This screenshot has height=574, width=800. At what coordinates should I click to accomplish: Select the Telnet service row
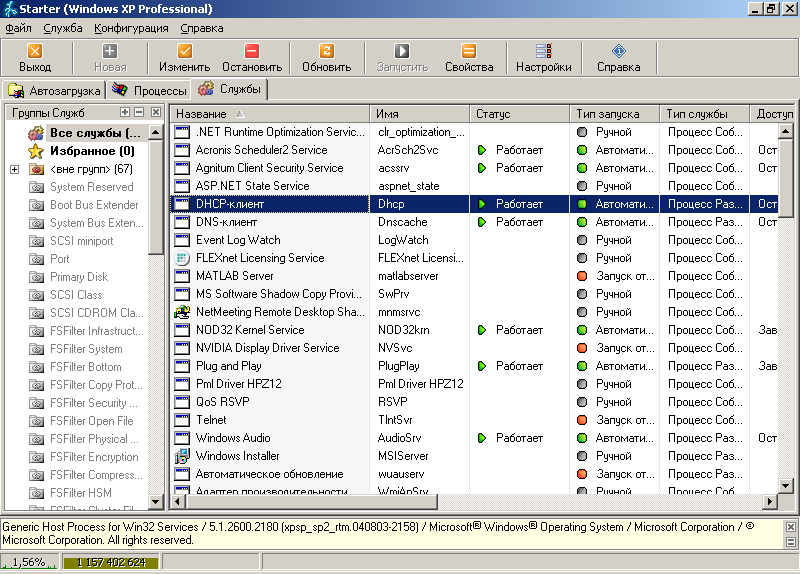tap(473, 420)
